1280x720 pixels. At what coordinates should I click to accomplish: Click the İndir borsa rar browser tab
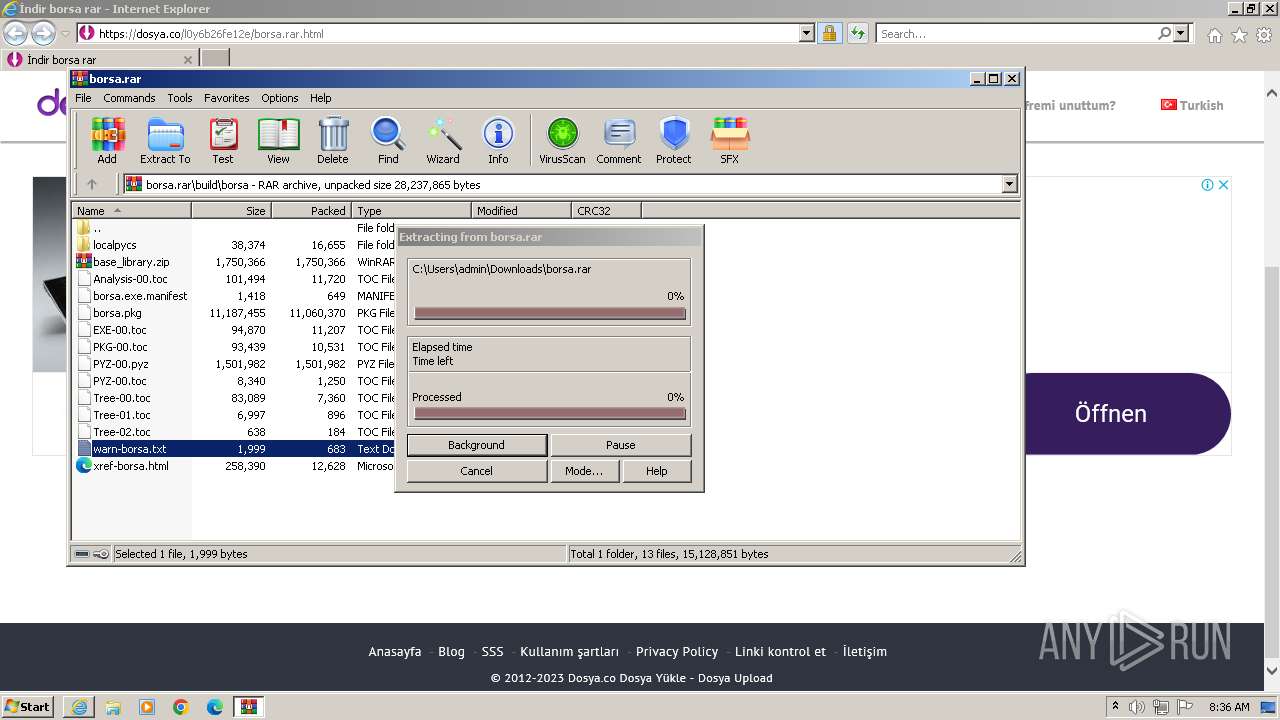100,59
